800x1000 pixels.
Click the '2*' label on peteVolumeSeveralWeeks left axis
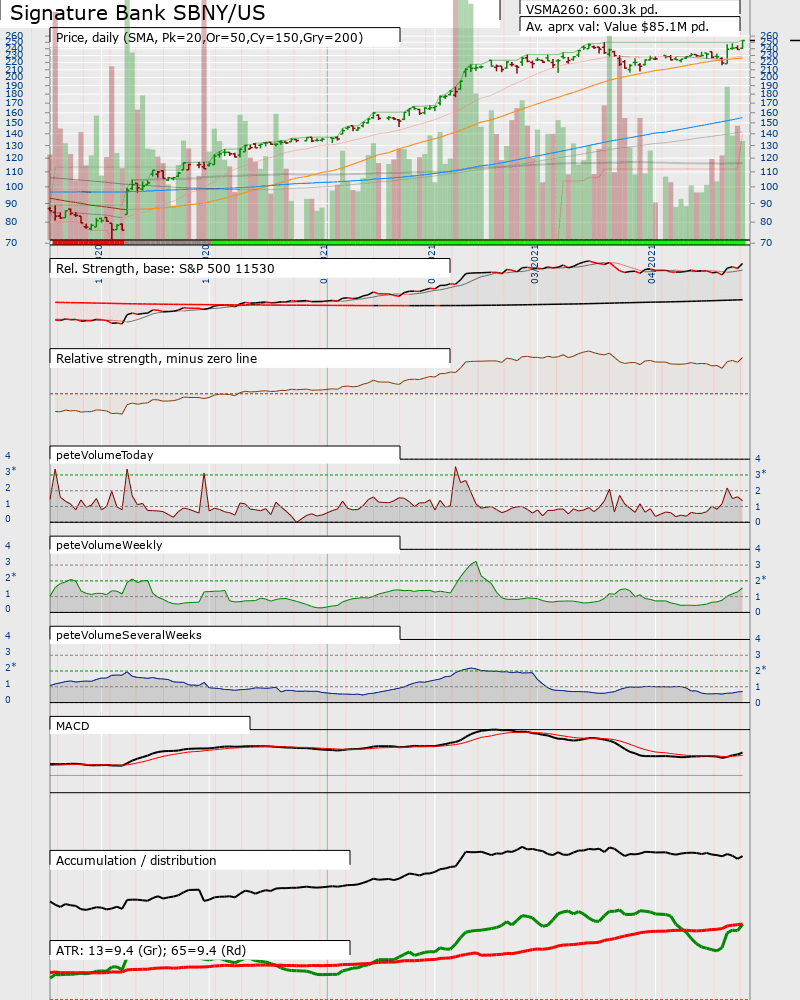[x=11, y=666]
